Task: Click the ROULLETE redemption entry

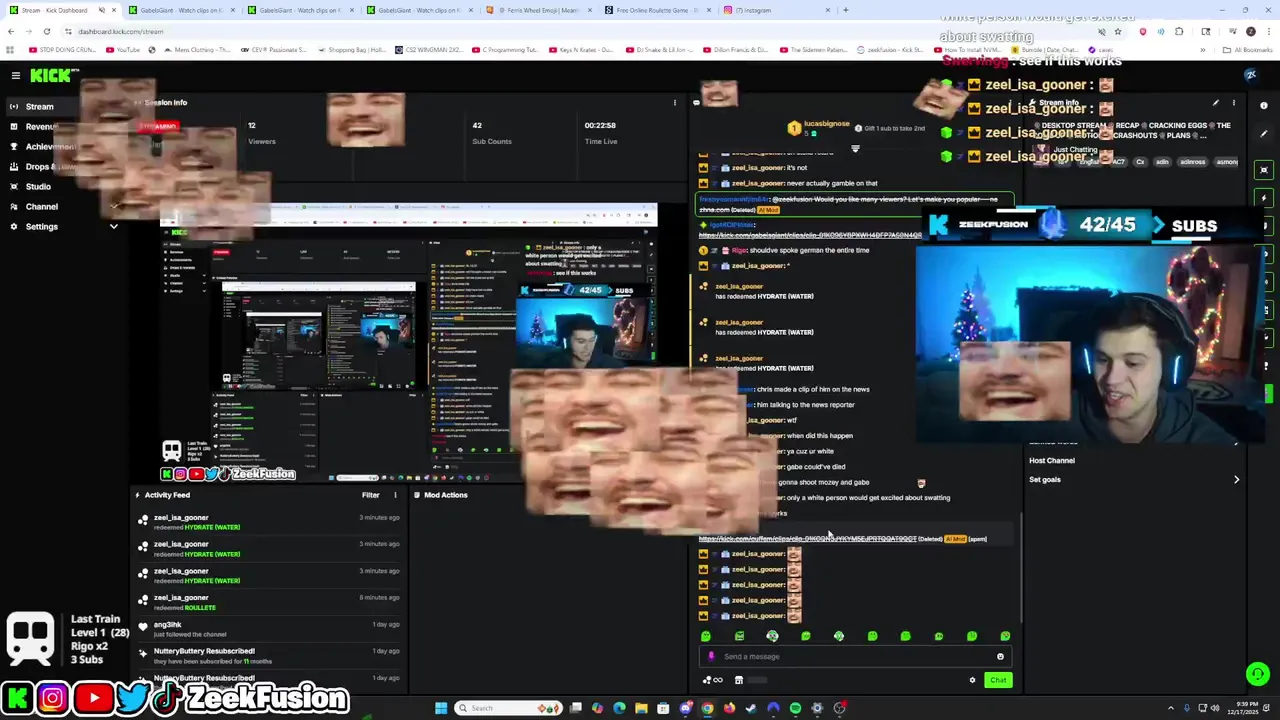Action: [270, 602]
